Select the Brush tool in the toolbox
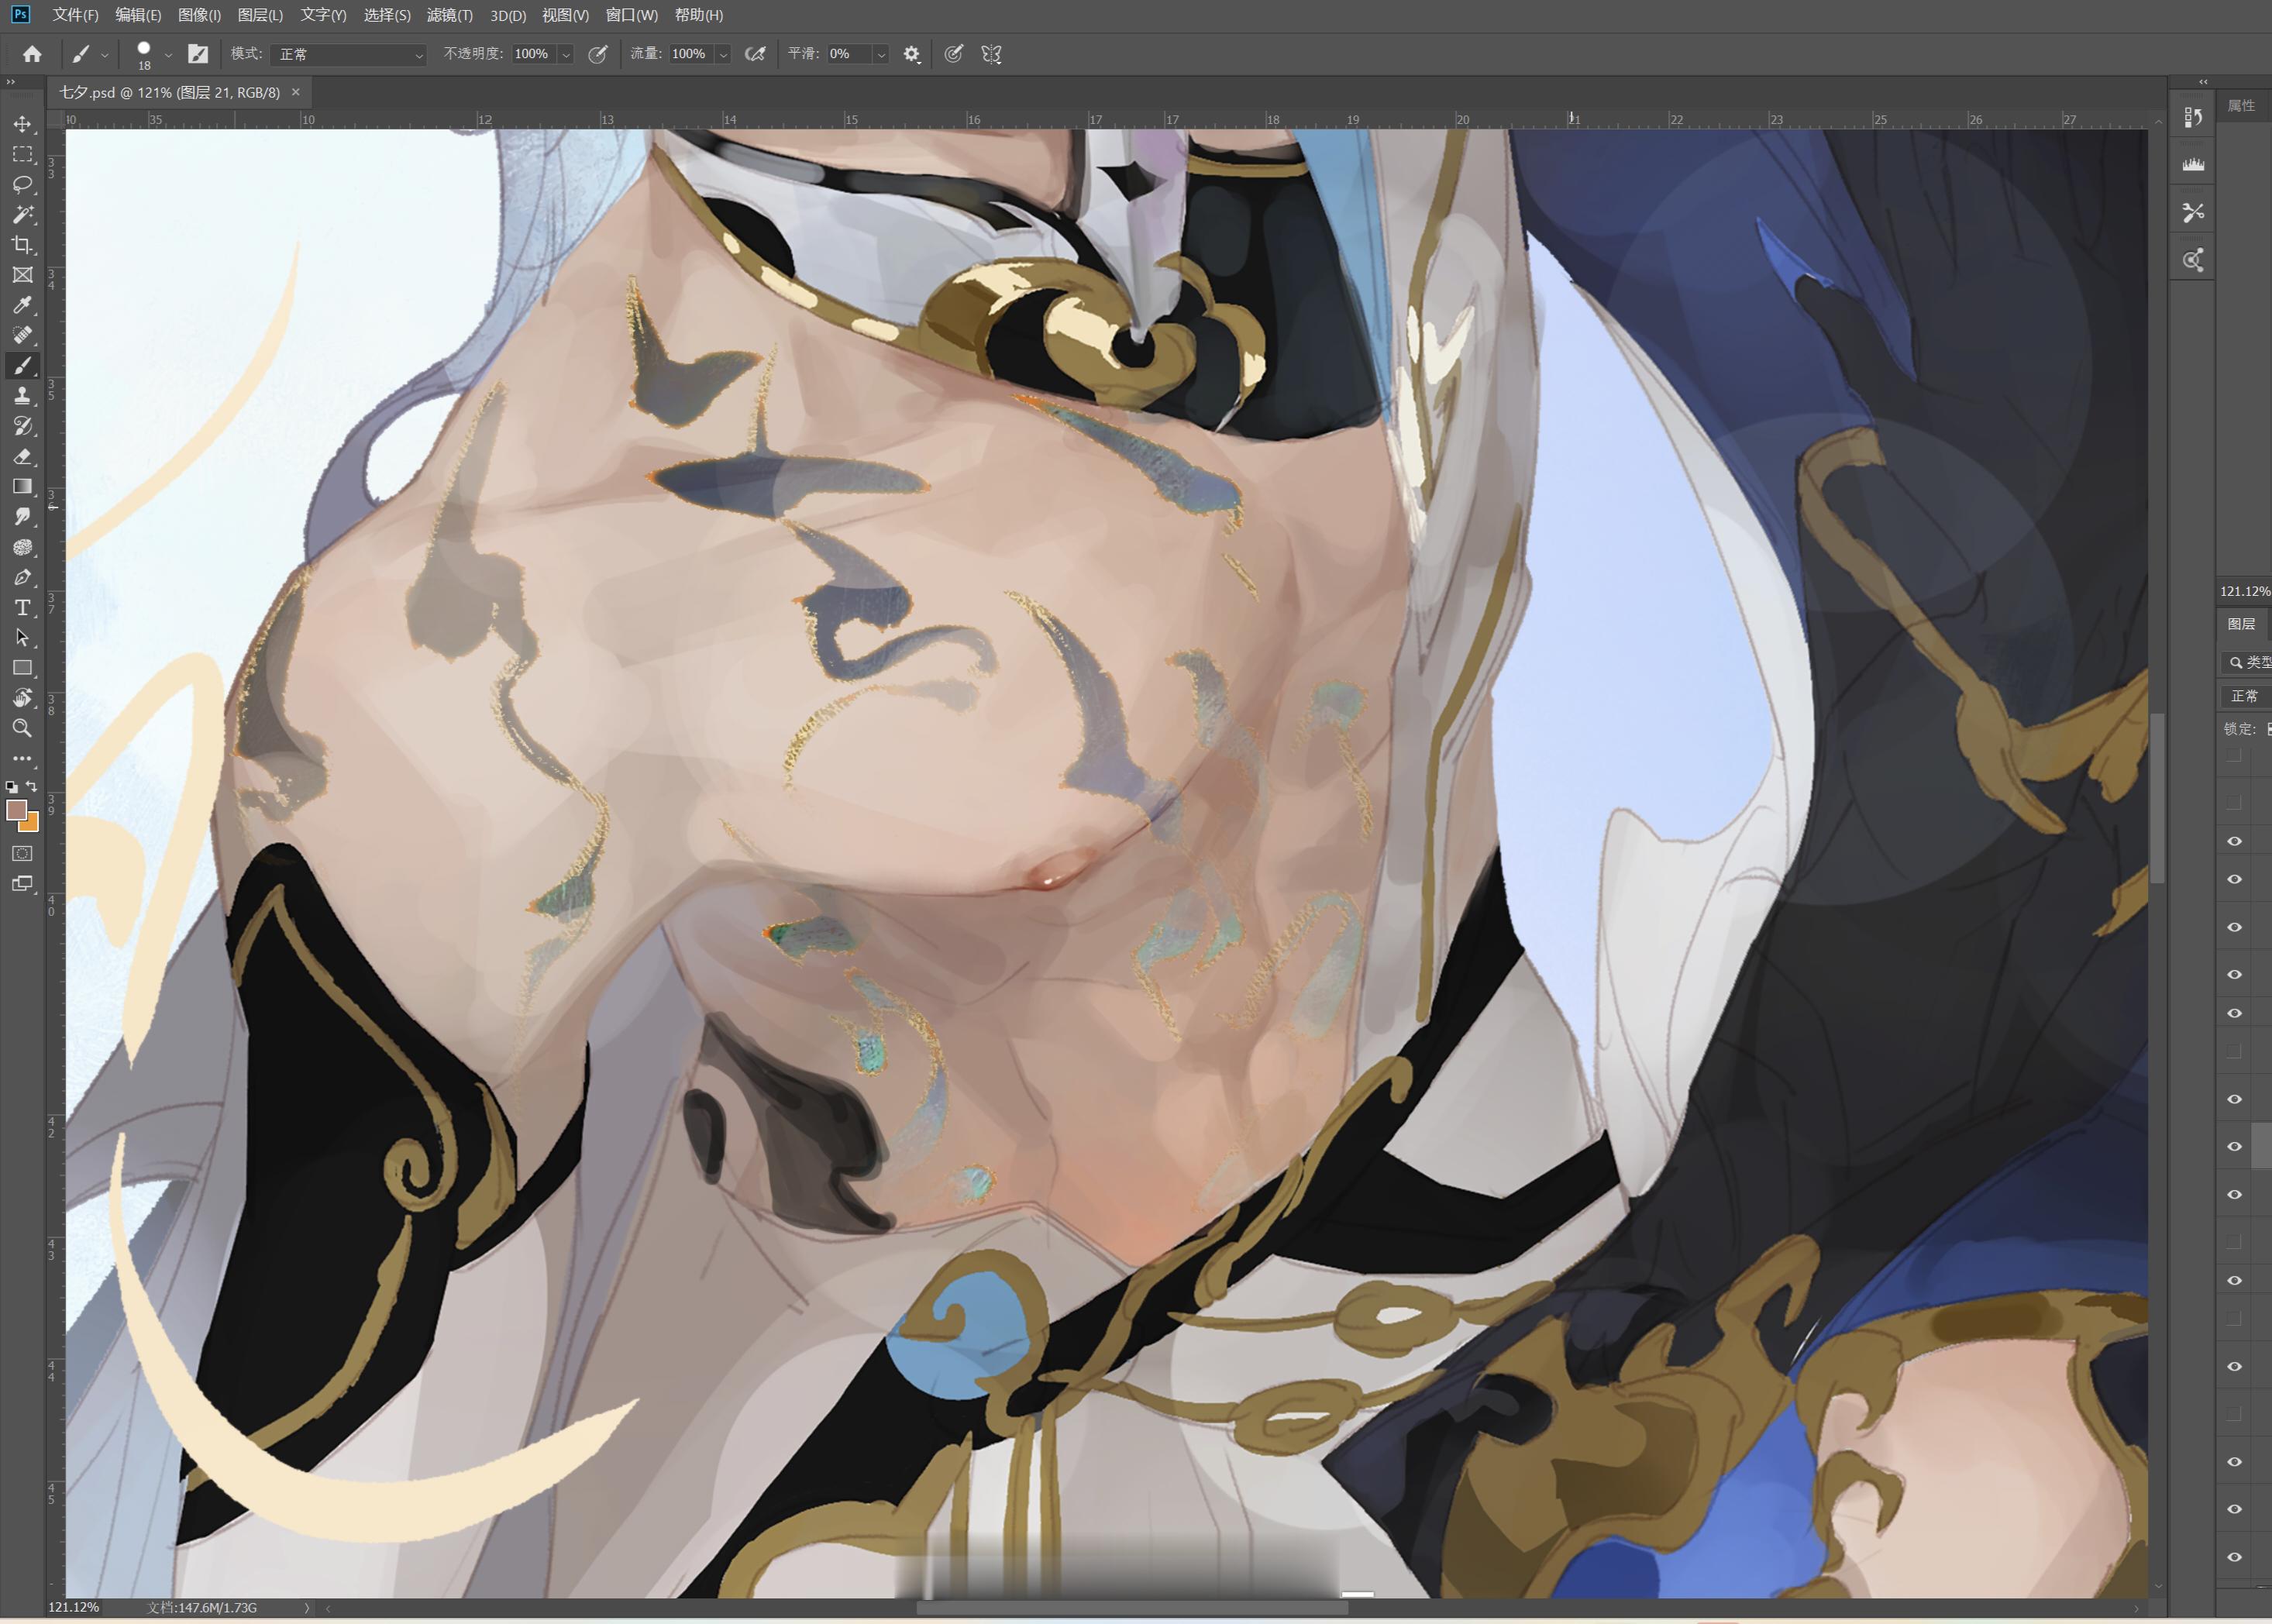2272x1624 pixels. coord(22,366)
